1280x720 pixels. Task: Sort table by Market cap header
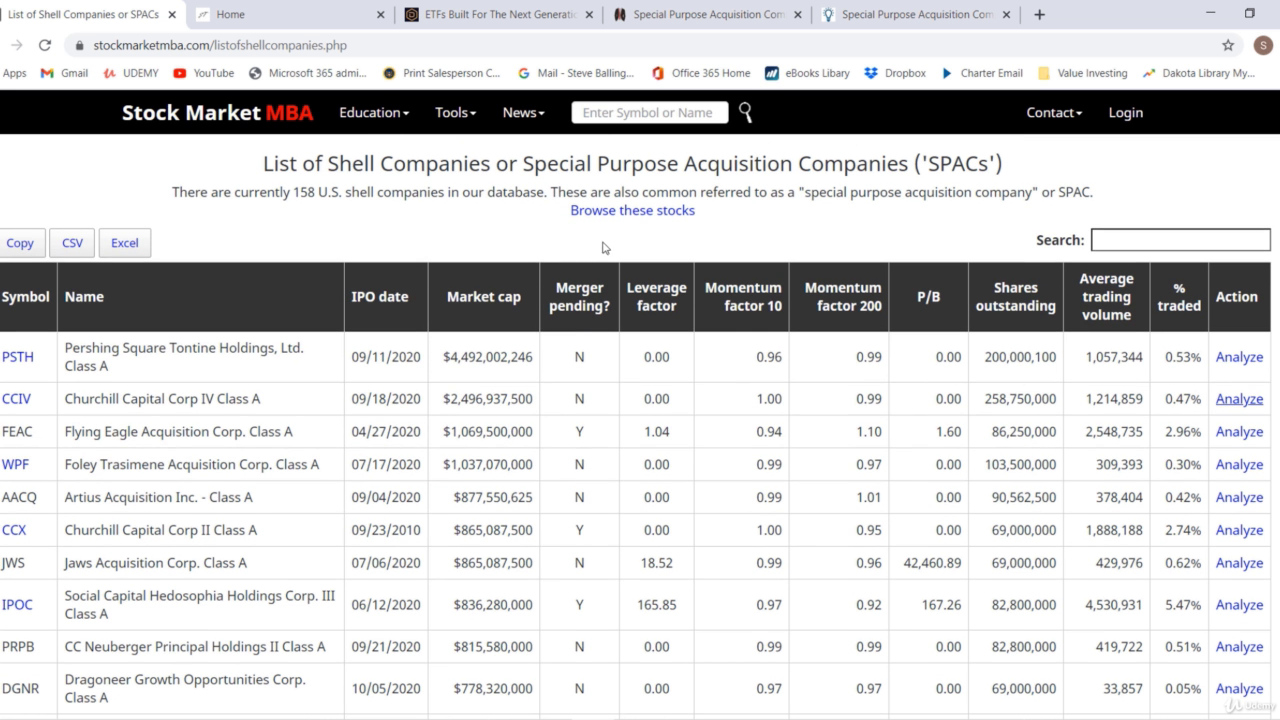point(484,297)
